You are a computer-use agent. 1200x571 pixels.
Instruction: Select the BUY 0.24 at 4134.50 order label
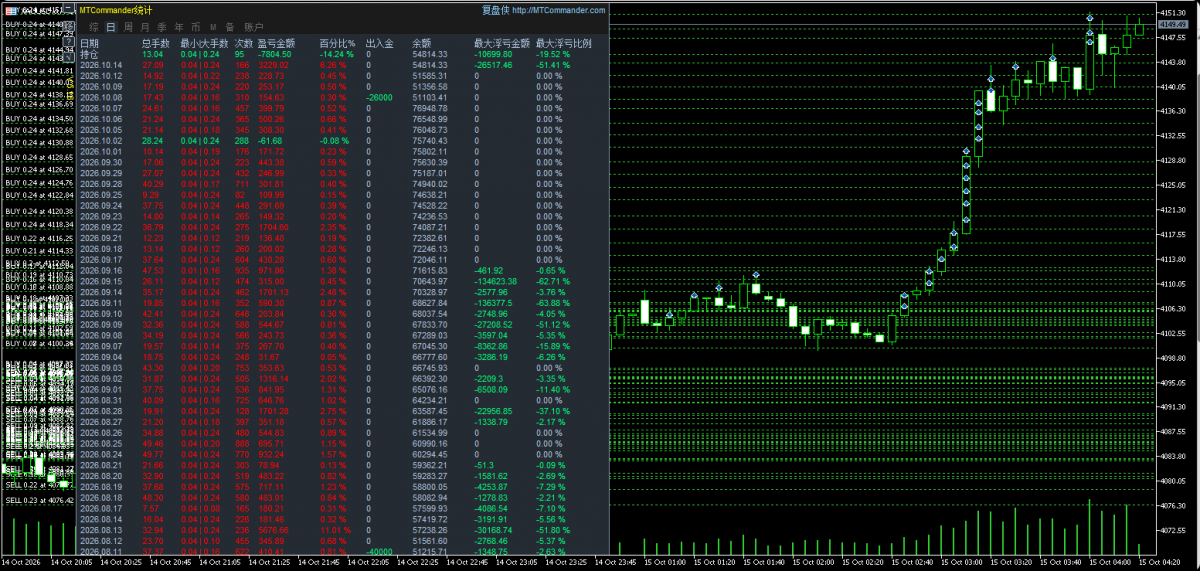tap(39, 118)
